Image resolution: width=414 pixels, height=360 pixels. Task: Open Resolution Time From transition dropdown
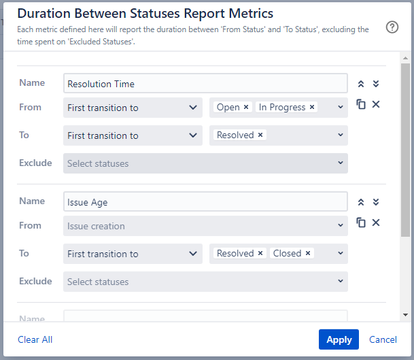pos(133,108)
